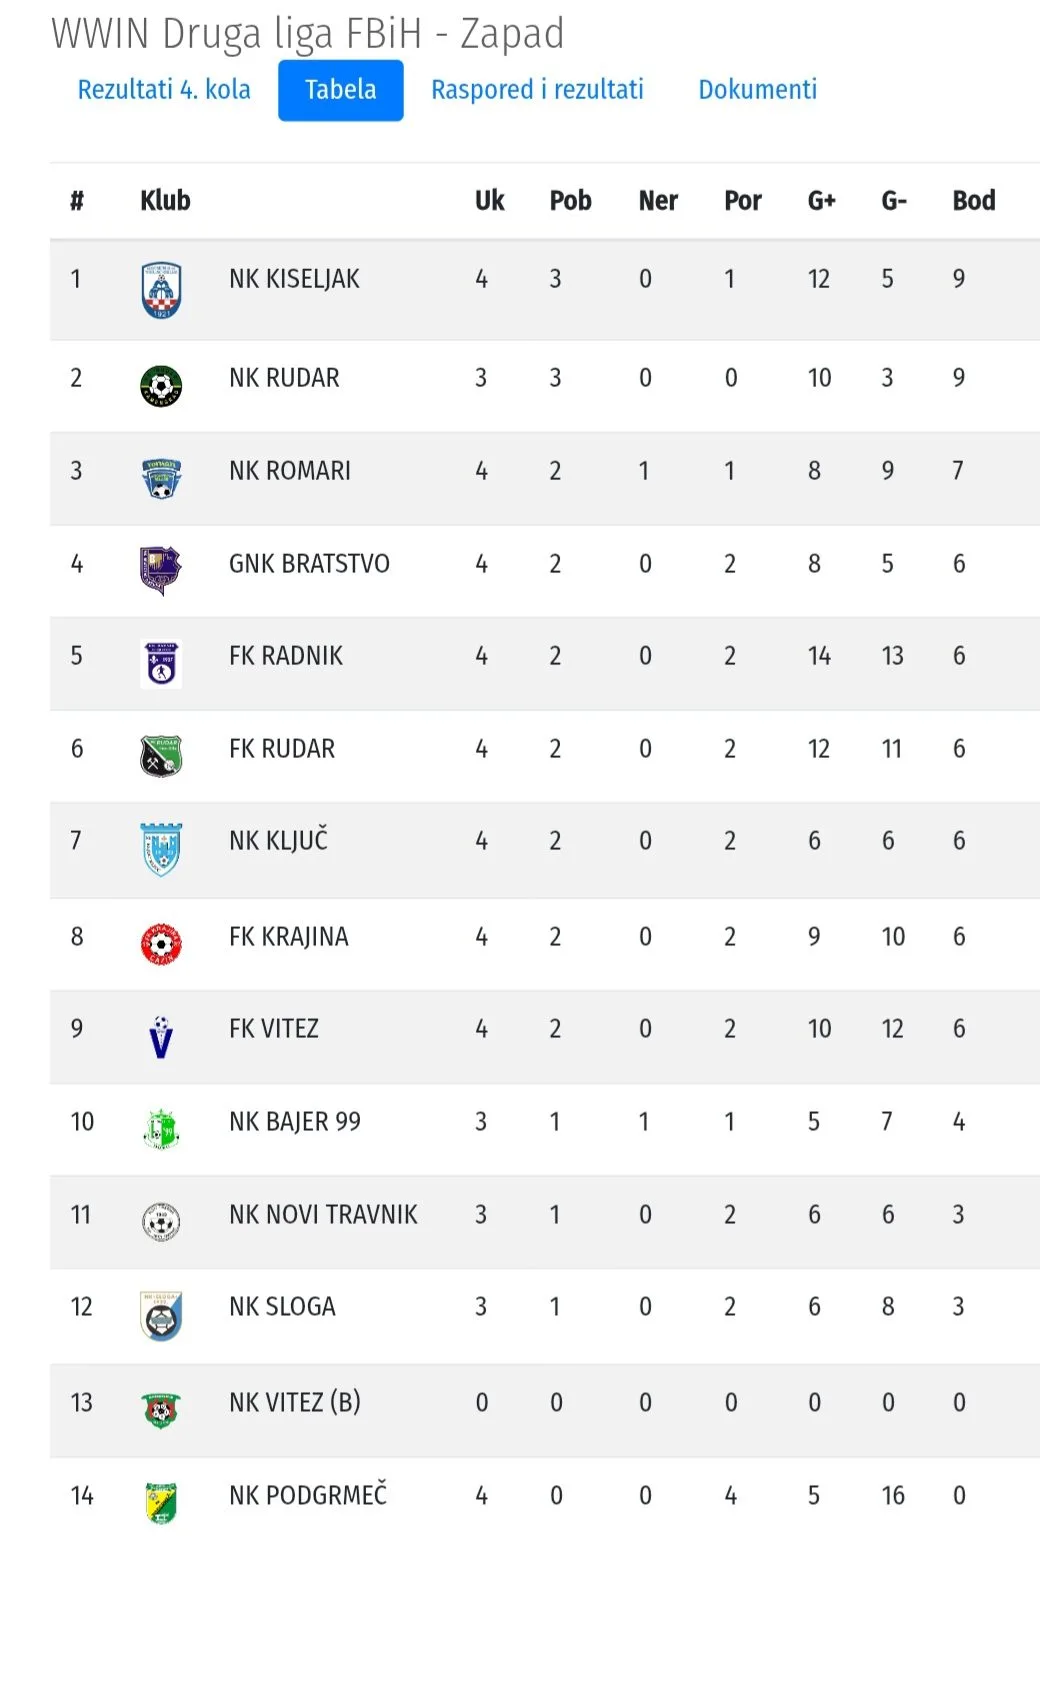This screenshot has width=1040, height=1701.
Task: Click the FK Krajina red crest
Action: pyautogui.click(x=161, y=944)
